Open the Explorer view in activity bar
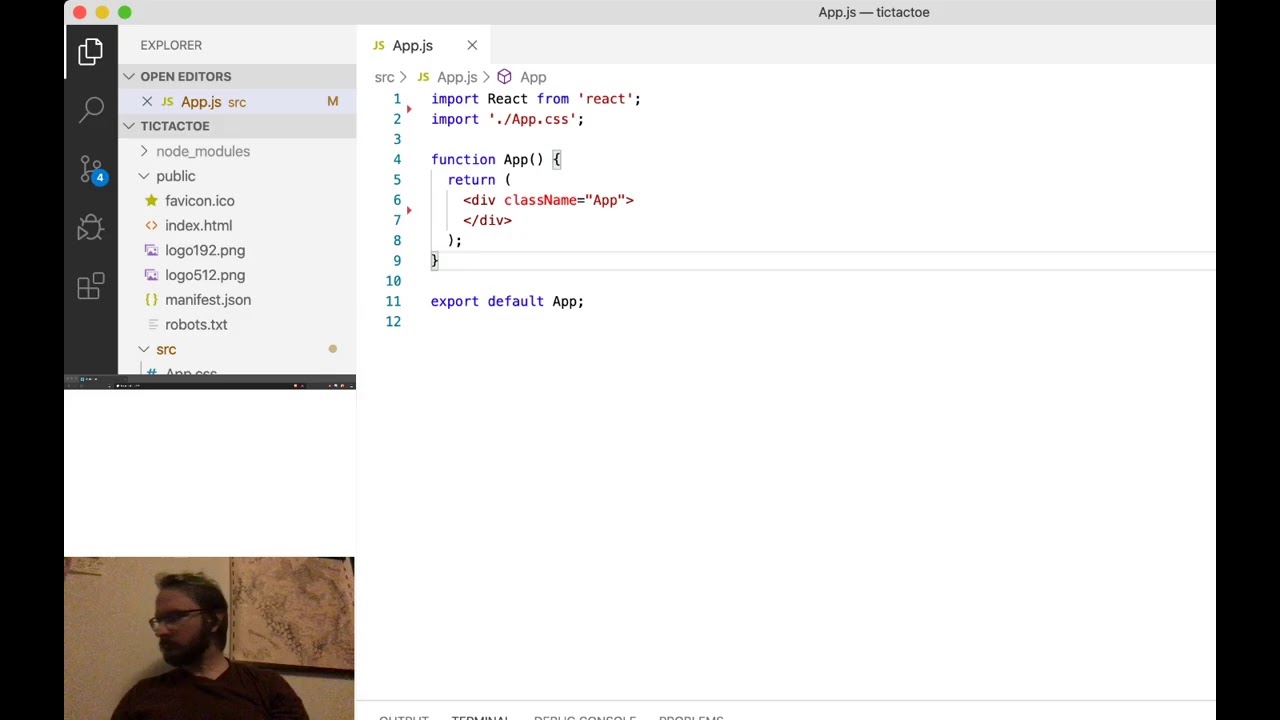This screenshot has width=1280, height=720. click(91, 51)
